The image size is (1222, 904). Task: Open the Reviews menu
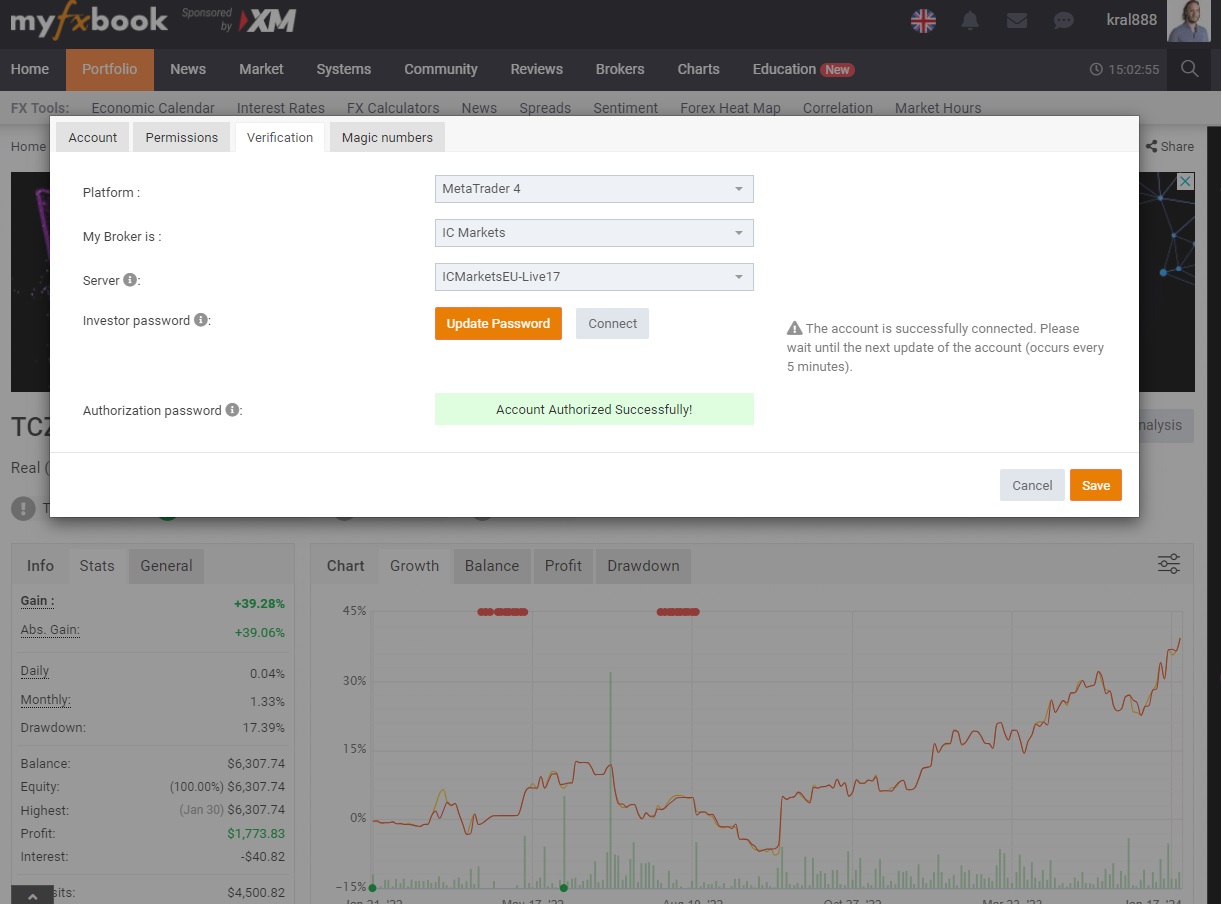pos(537,69)
